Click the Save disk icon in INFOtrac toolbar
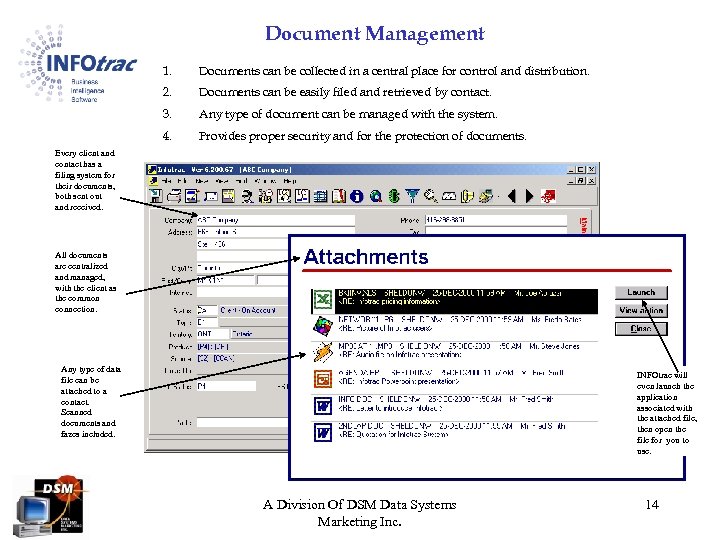 [x=156, y=196]
